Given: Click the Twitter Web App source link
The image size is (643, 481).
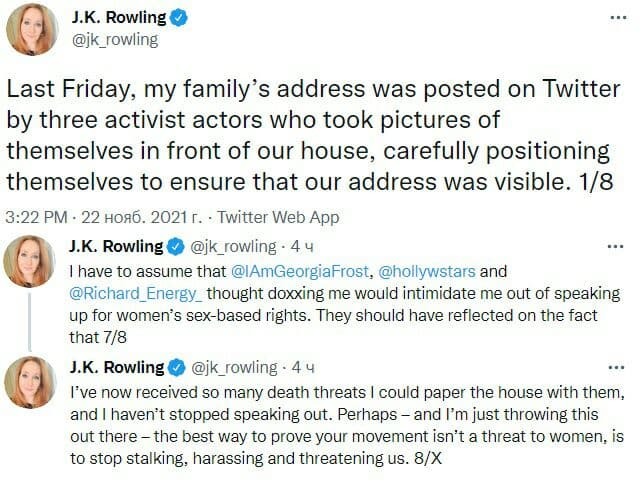Looking at the screenshot, I should (x=278, y=216).
